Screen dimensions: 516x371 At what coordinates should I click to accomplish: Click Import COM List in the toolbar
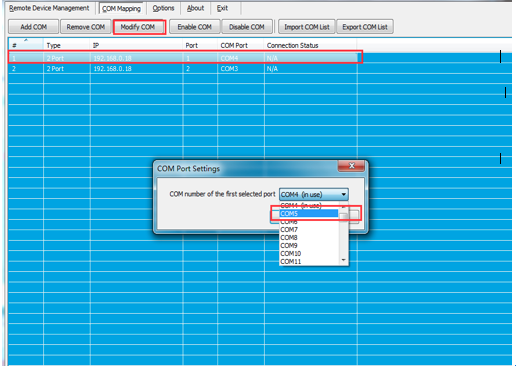[307, 27]
